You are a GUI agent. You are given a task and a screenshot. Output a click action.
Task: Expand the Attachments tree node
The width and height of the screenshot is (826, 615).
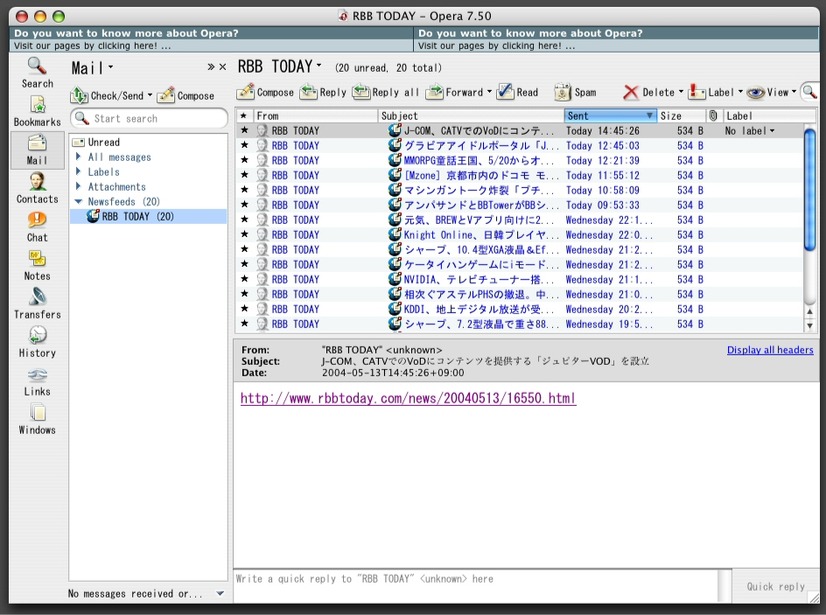pyautogui.click(x=78, y=186)
